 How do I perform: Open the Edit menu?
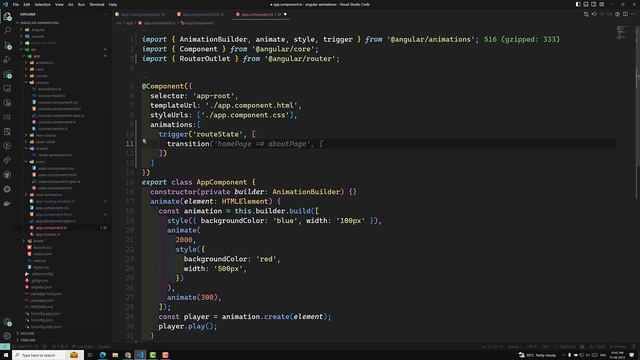[27, 4]
